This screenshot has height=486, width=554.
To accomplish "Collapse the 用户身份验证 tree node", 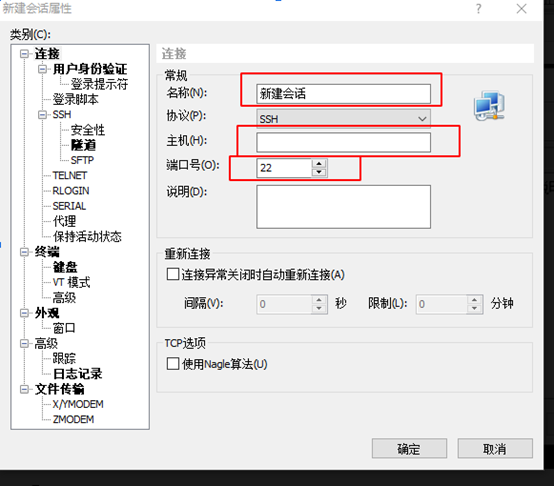I will (42, 69).
